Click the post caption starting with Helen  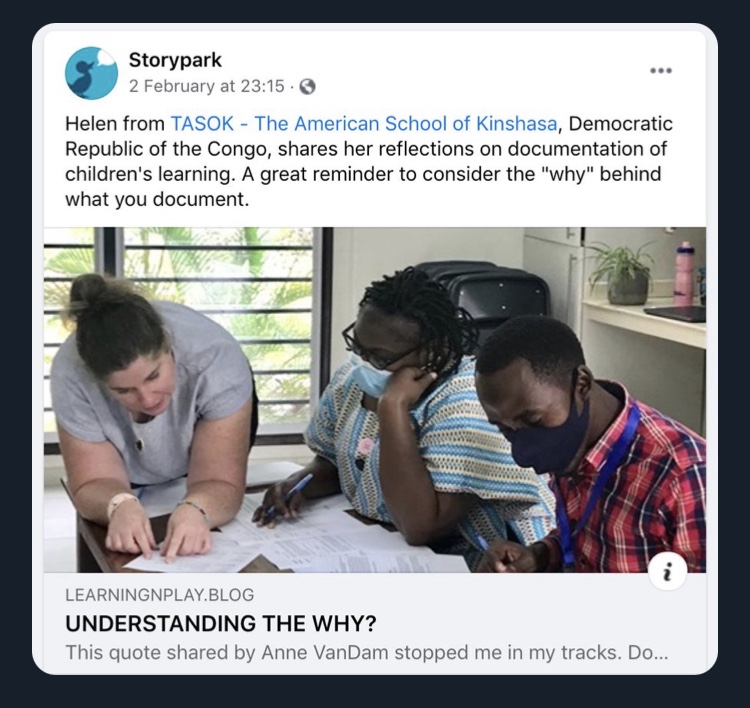(369, 161)
